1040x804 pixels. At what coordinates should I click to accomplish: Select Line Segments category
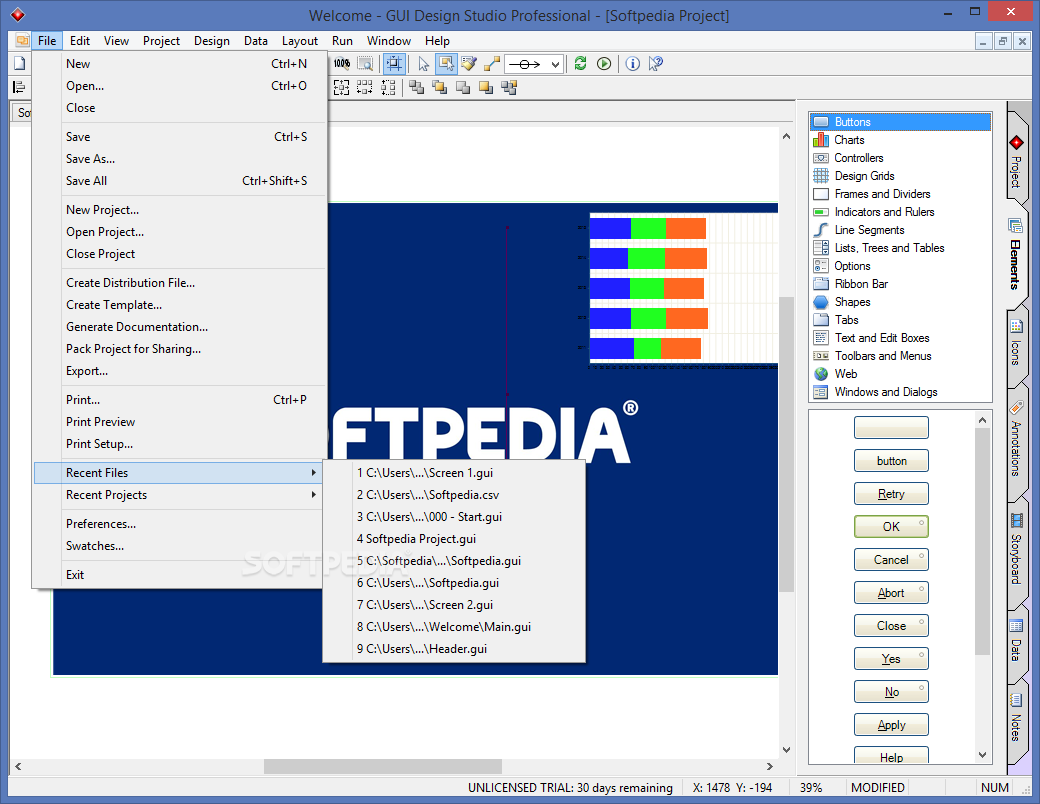pos(869,230)
